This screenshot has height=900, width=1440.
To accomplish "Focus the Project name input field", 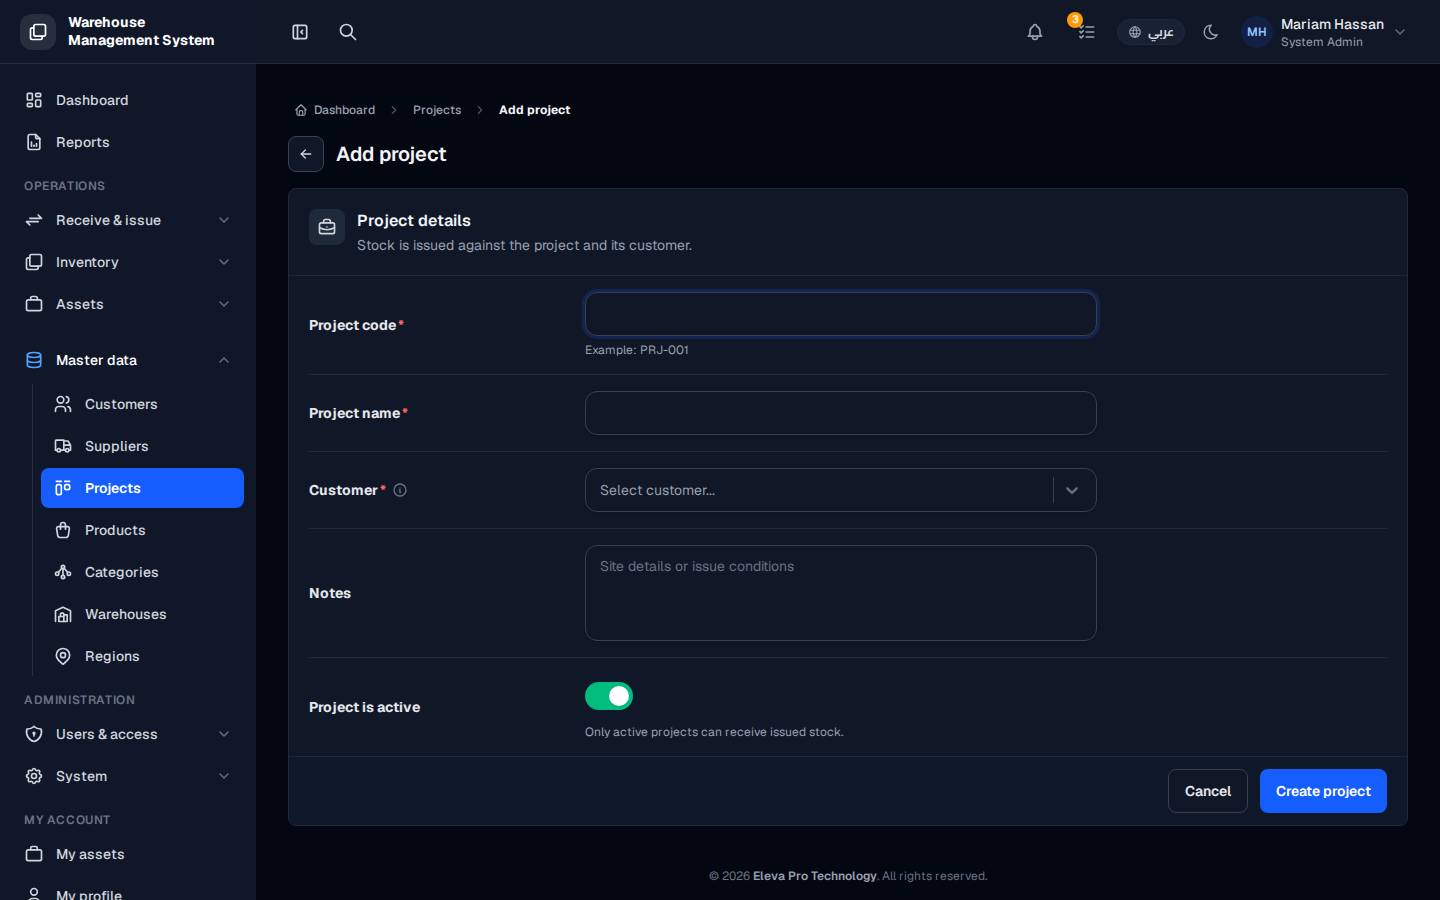I will 841,413.
